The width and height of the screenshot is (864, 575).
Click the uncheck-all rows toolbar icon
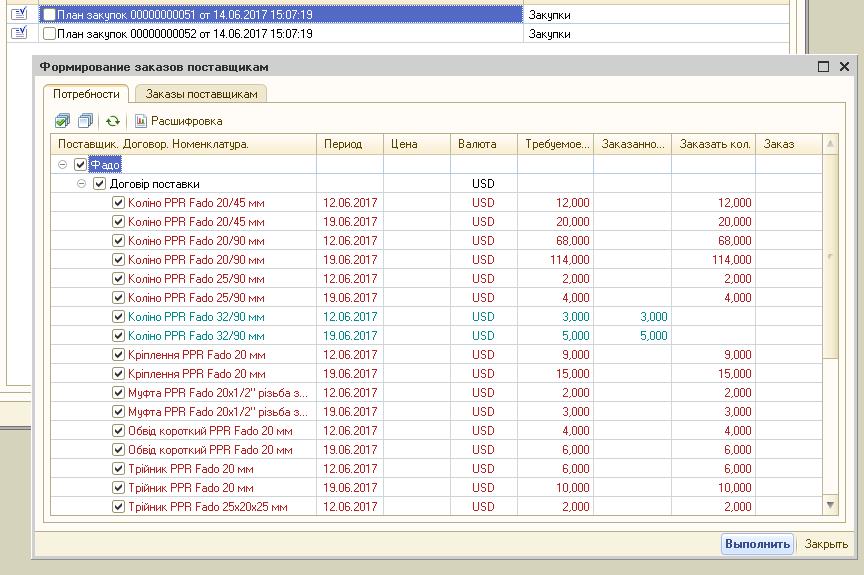(x=86, y=121)
